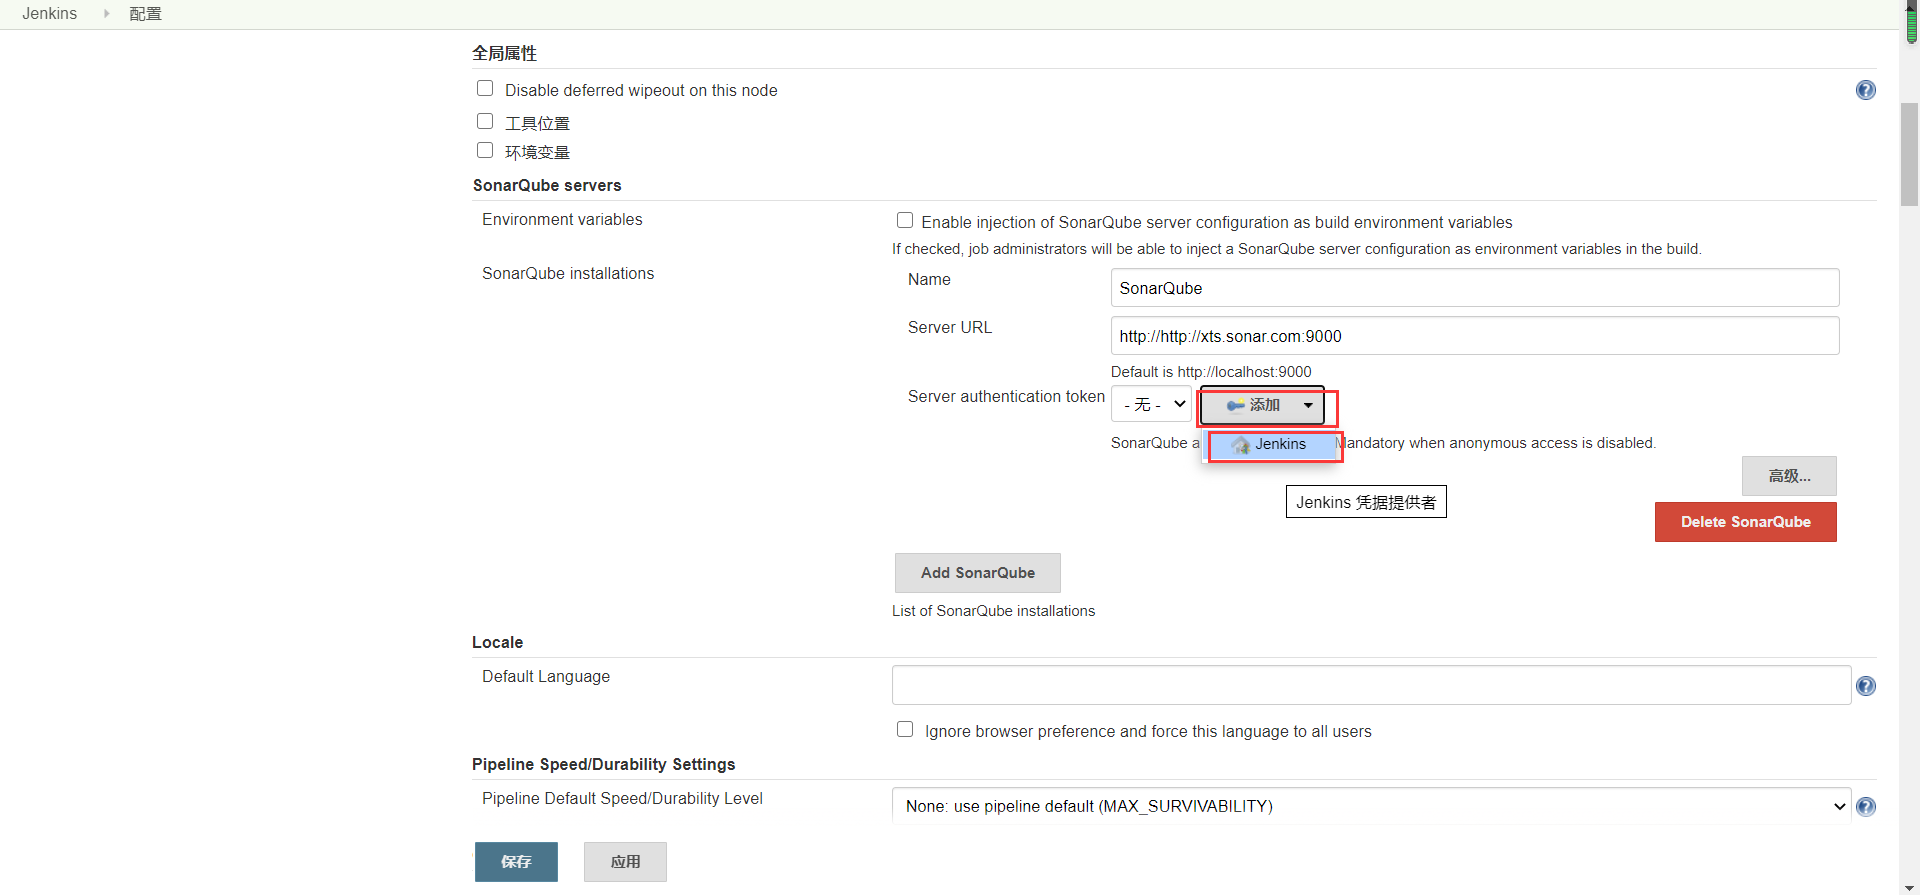Click the breadcrumb arrow after Jenkins
1920x895 pixels.
point(106,14)
